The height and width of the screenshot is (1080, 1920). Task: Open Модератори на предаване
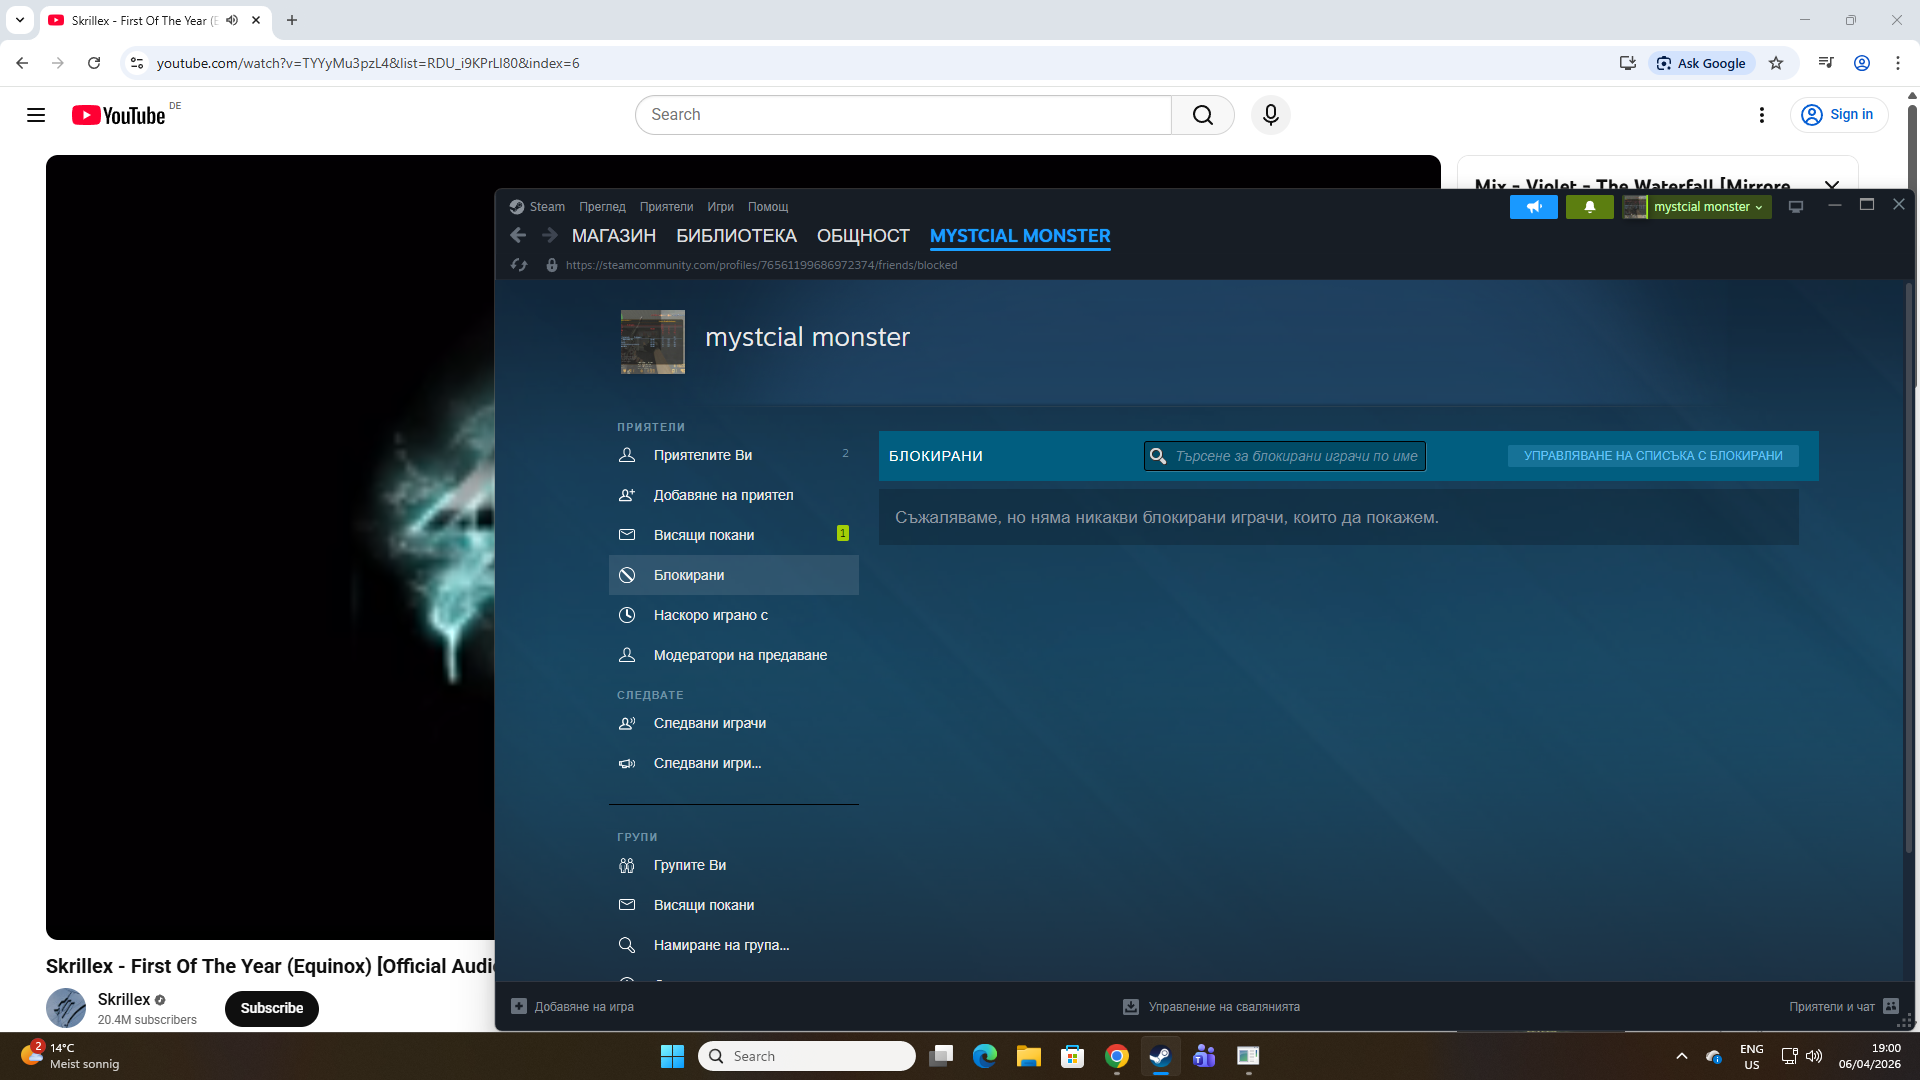point(733,655)
